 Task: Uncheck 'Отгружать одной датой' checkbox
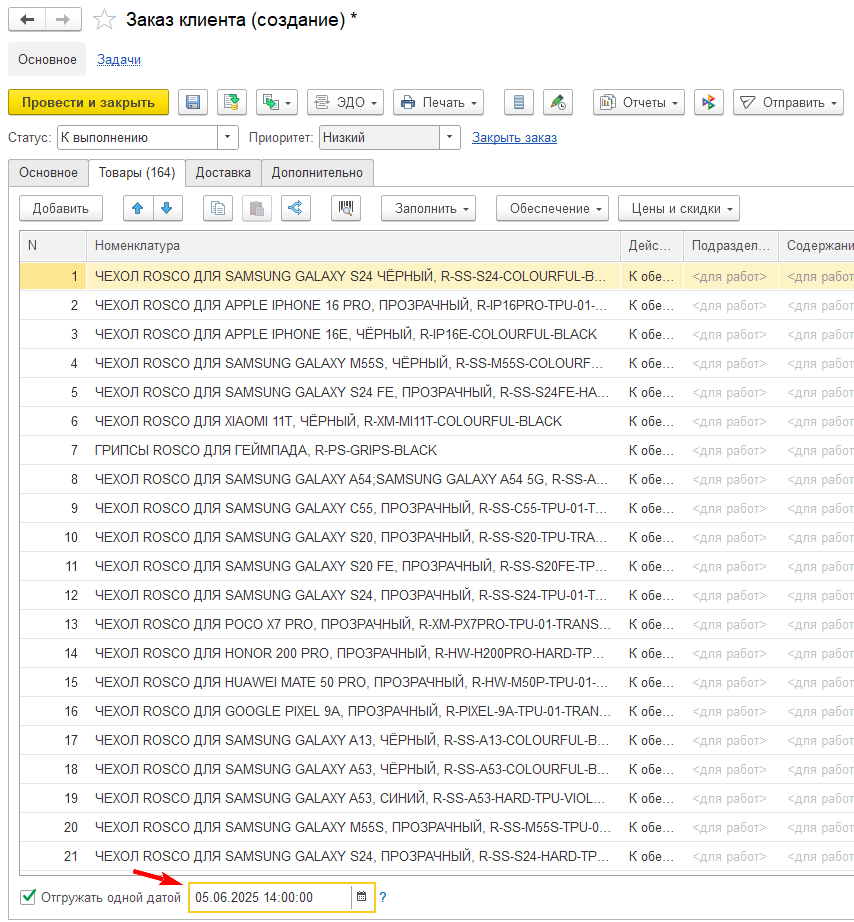[29, 897]
